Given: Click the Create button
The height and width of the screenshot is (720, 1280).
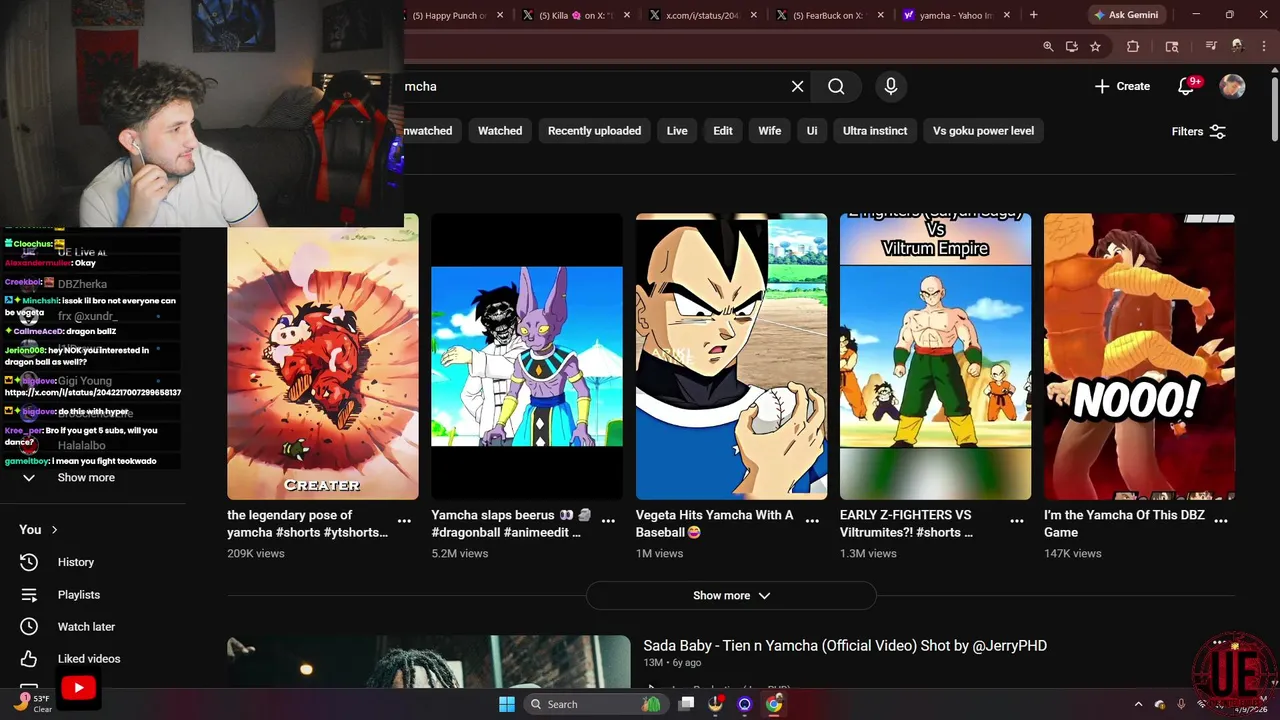Looking at the screenshot, I should 1122,87.
